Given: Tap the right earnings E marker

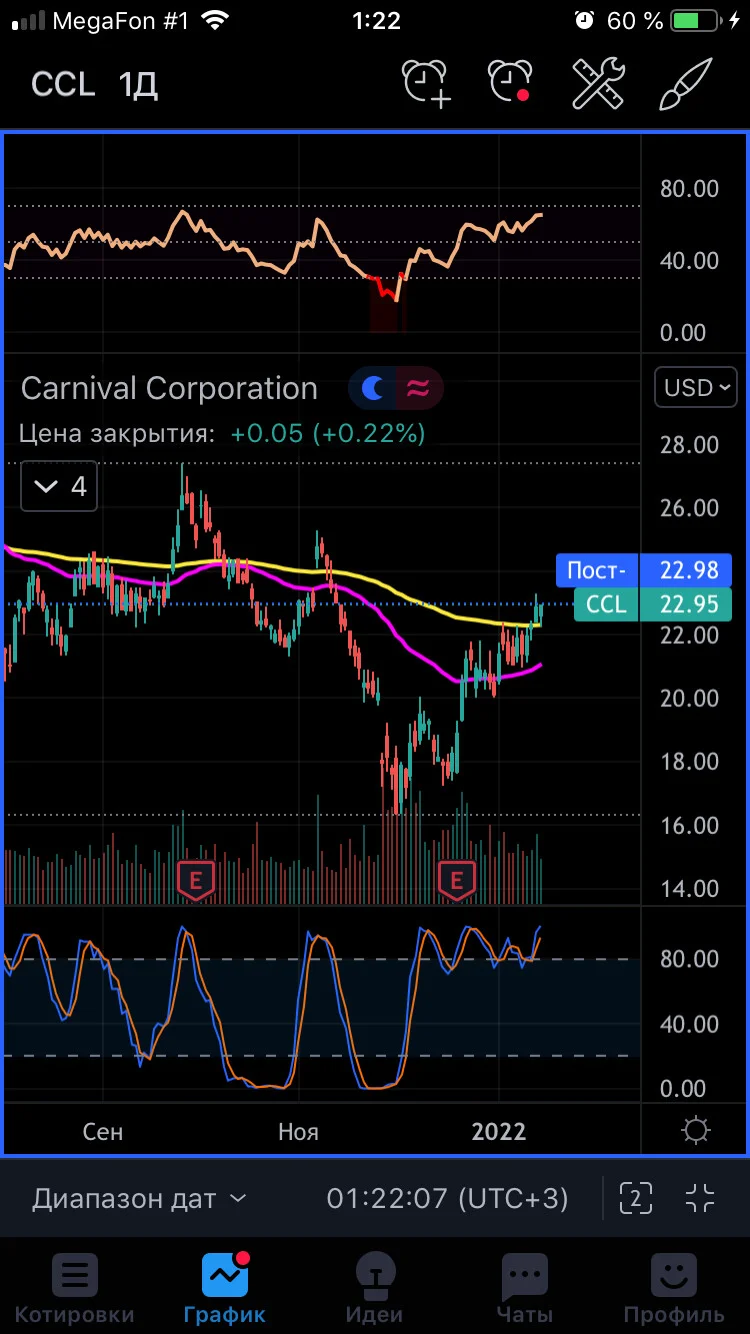Looking at the screenshot, I should (x=457, y=880).
